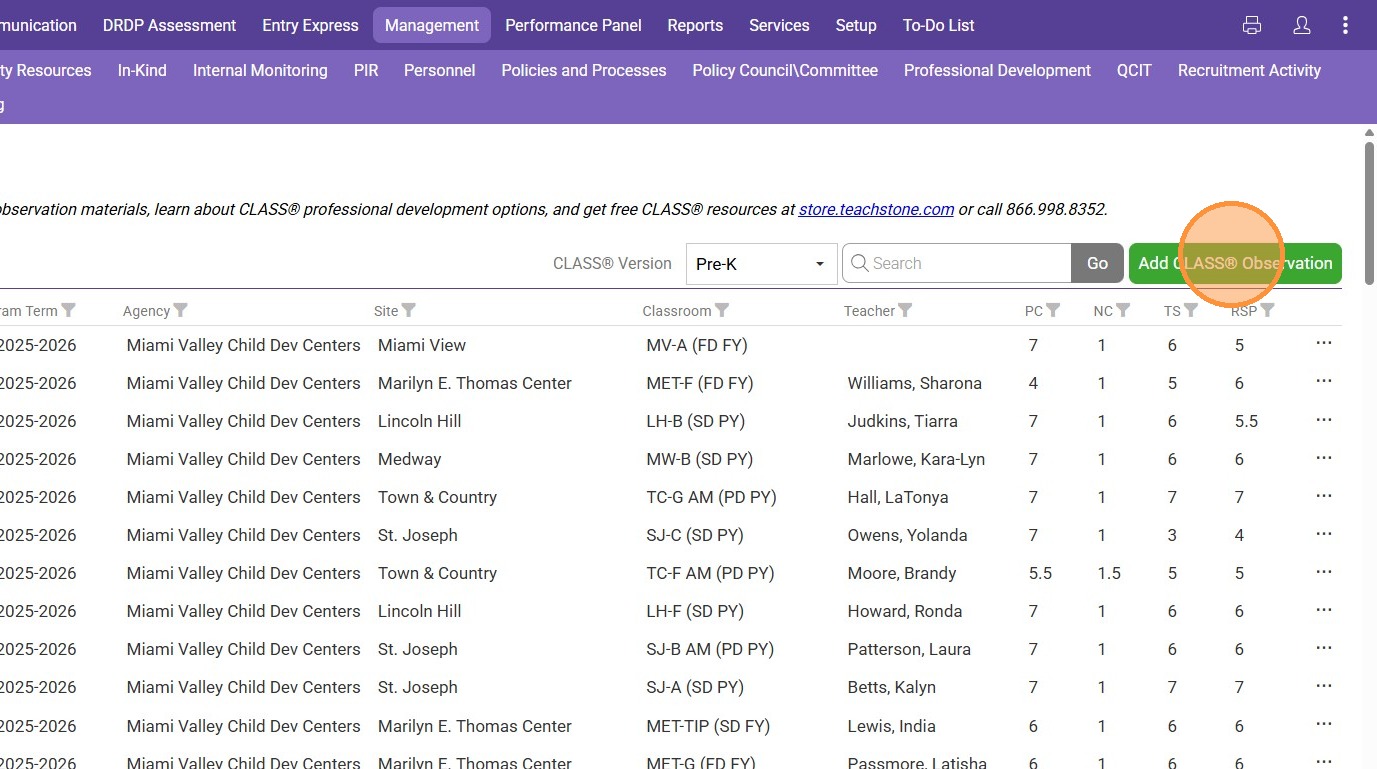Open the store.teachstone.com link
Screen dimensions: 1377x769
point(876,210)
